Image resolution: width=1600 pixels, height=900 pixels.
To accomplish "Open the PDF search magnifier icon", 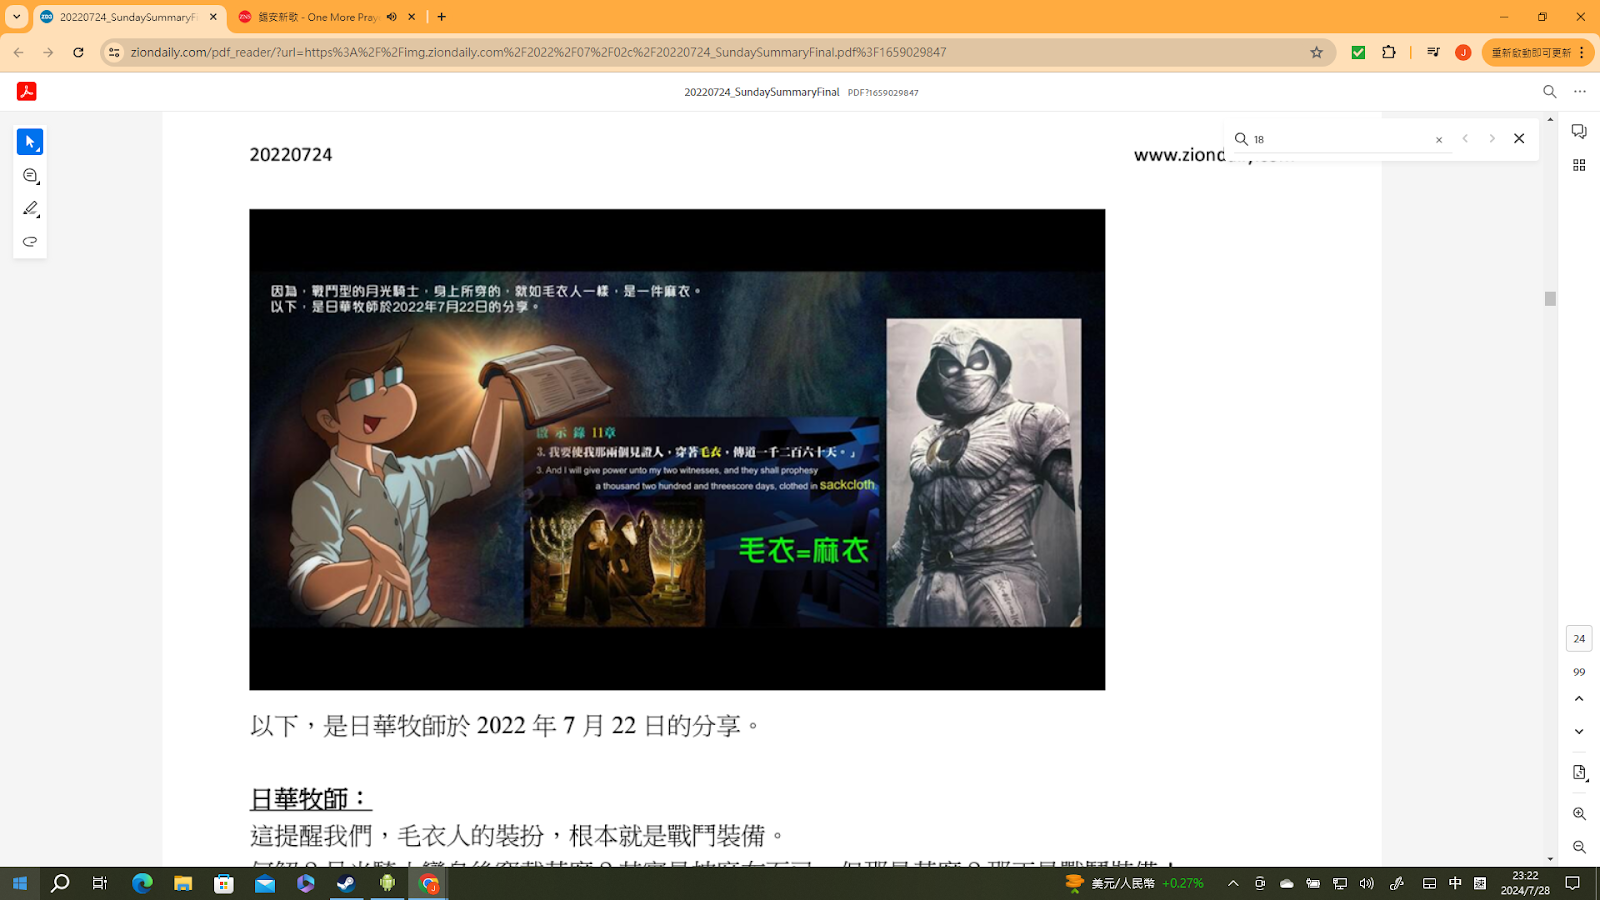I will [1550, 91].
